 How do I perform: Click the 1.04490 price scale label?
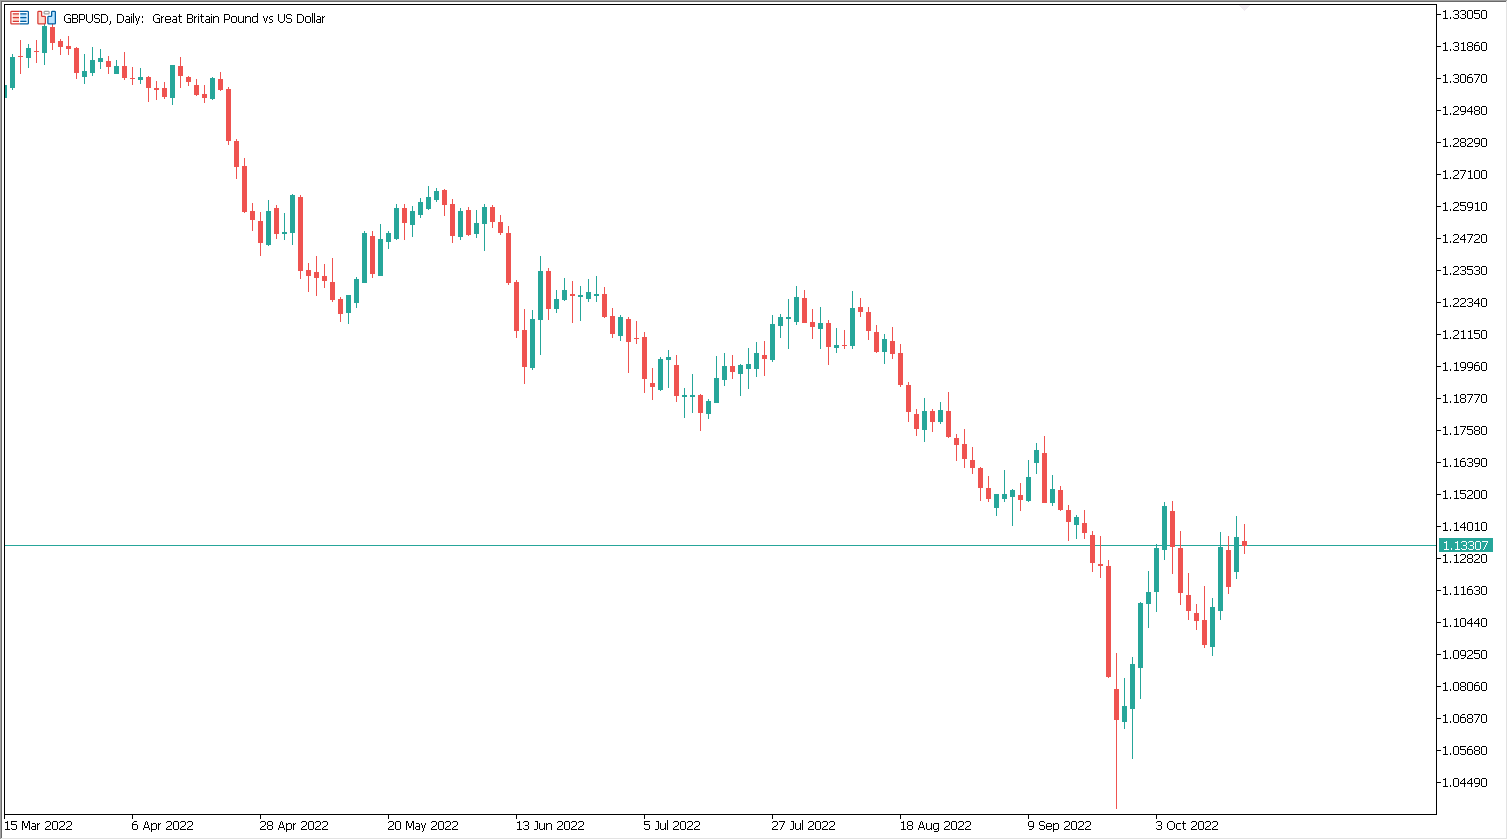1465,783
